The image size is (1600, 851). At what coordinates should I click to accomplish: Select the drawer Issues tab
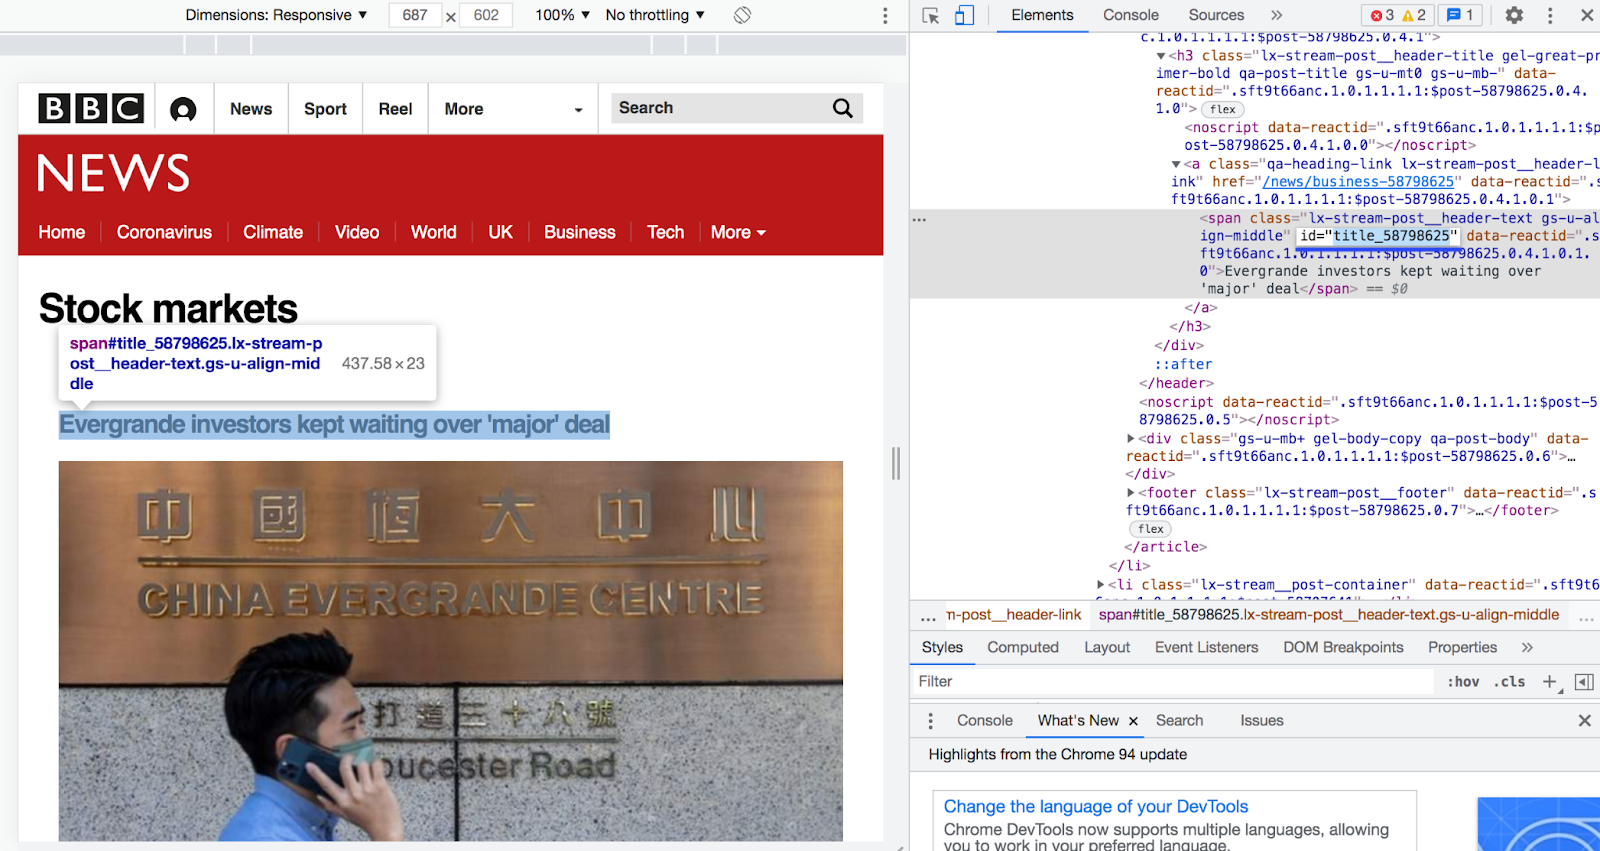tap(1261, 720)
